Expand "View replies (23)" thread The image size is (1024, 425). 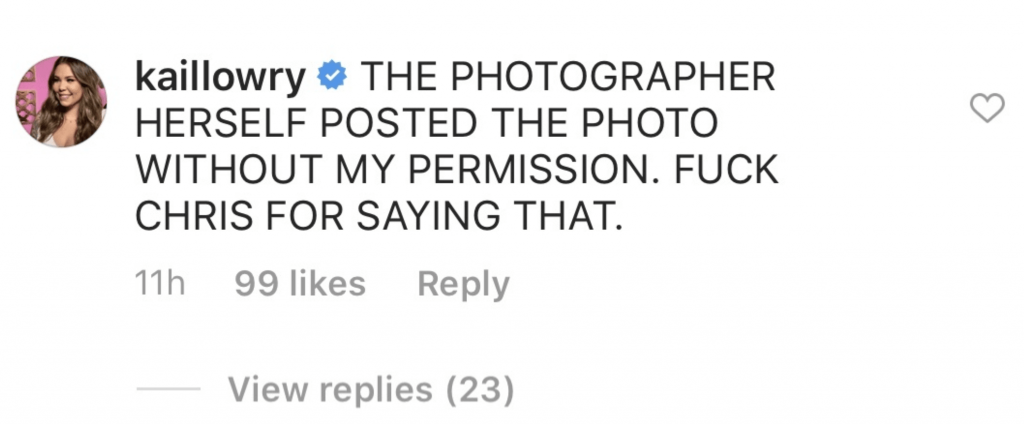tap(370, 390)
